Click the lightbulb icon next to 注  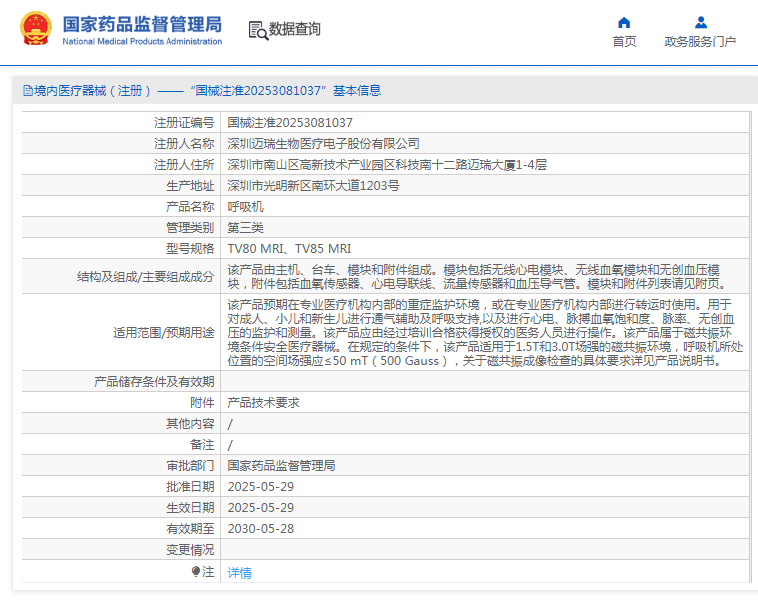196,572
